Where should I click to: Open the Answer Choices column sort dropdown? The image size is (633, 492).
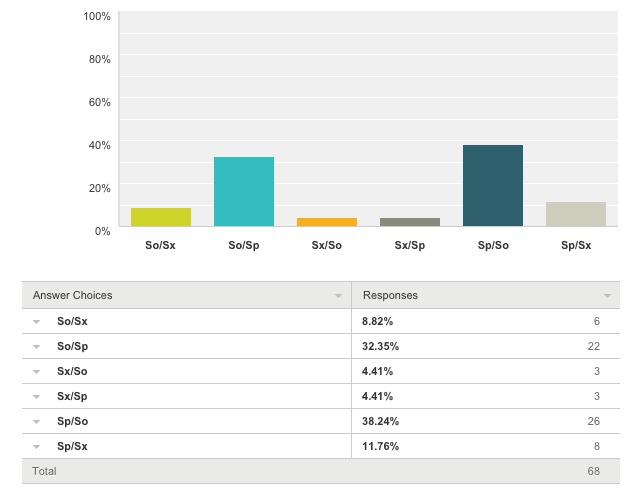[338, 297]
